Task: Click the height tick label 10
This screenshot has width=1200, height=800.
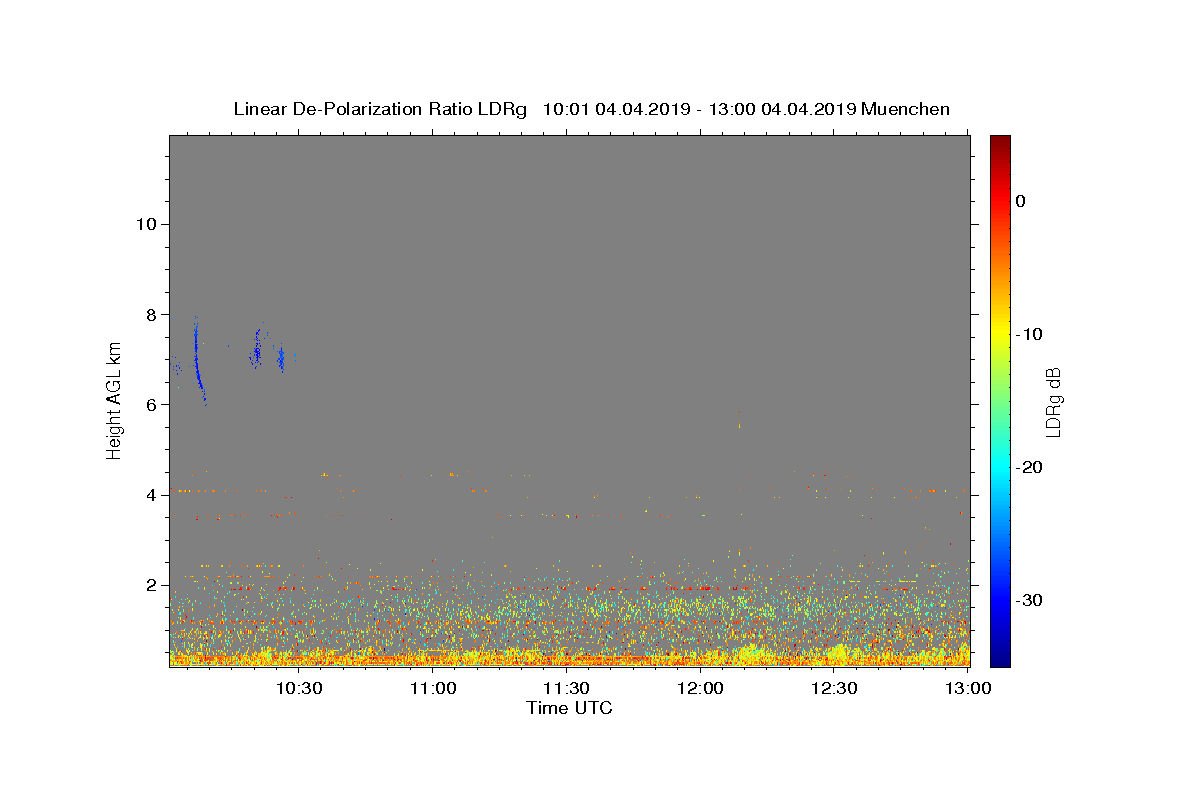Action: click(x=148, y=224)
